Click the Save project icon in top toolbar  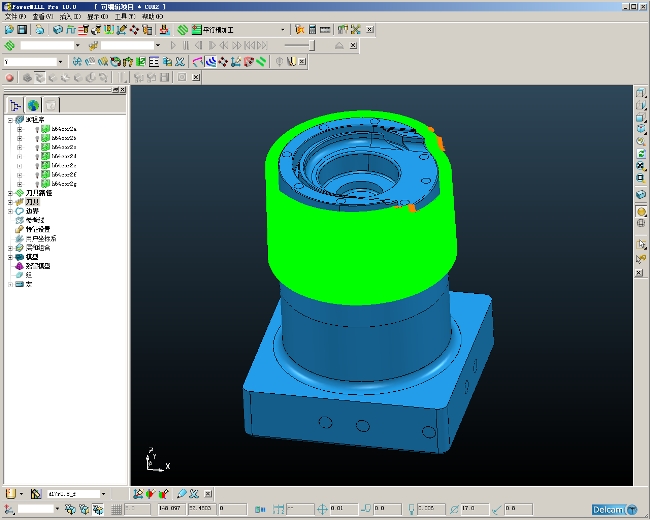click(x=22, y=29)
